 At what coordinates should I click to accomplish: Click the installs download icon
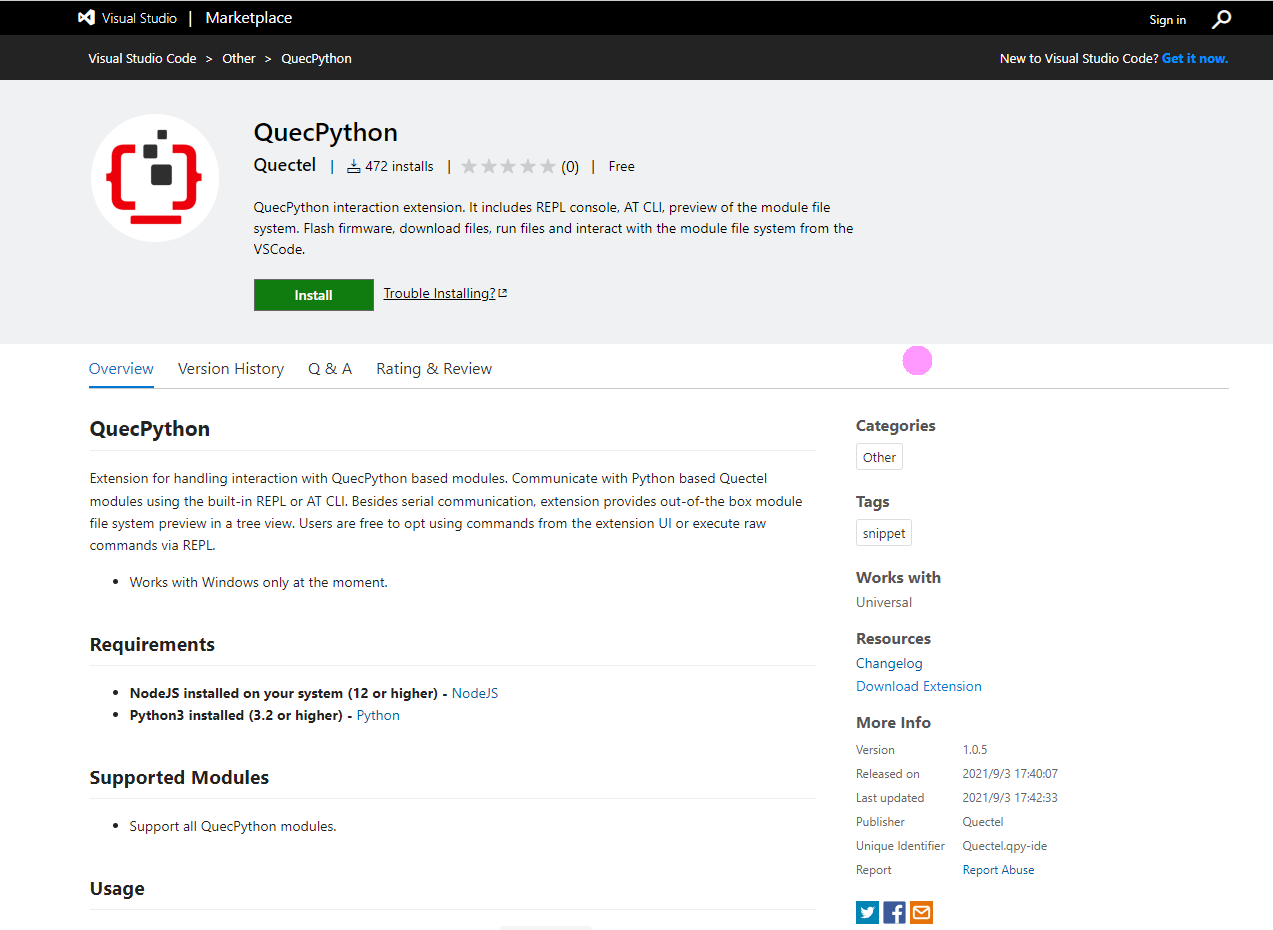point(353,167)
